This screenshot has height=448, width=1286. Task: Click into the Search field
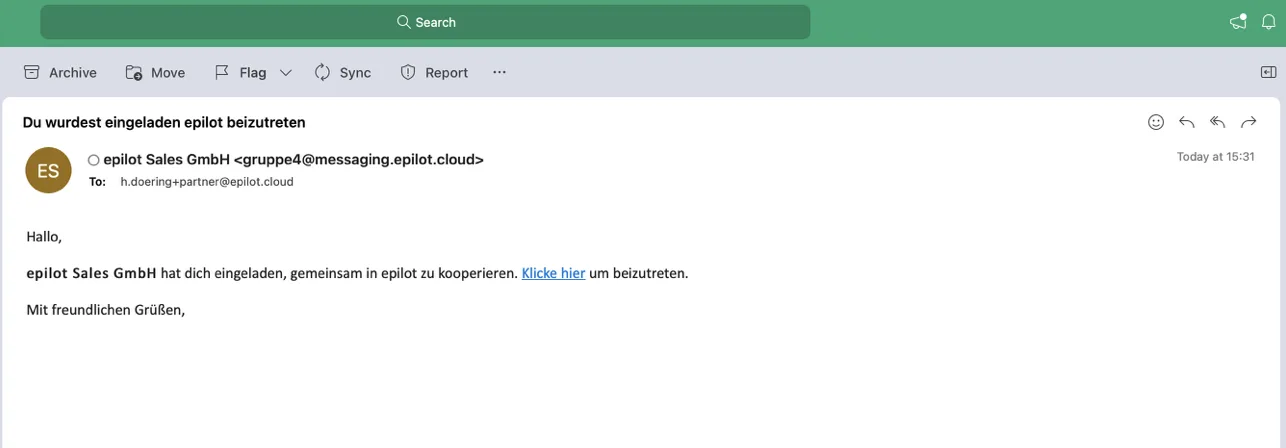click(x=425, y=22)
